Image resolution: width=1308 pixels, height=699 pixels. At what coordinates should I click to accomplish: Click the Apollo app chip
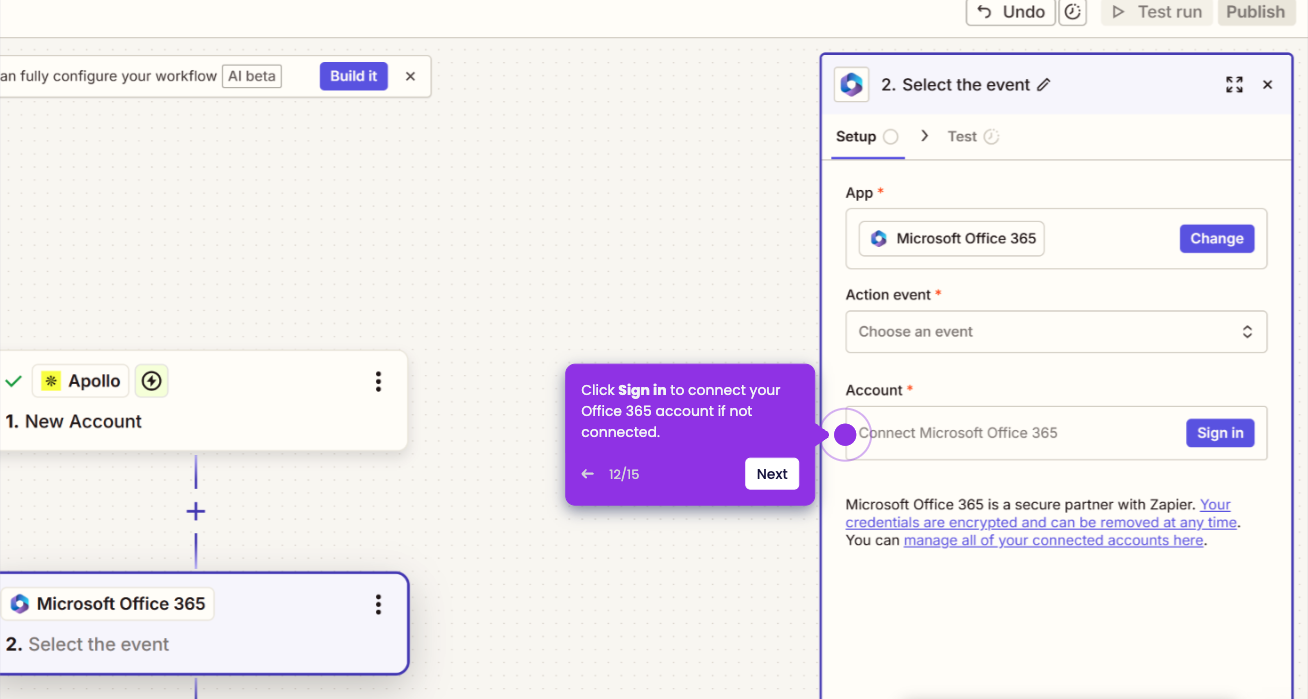coord(81,381)
